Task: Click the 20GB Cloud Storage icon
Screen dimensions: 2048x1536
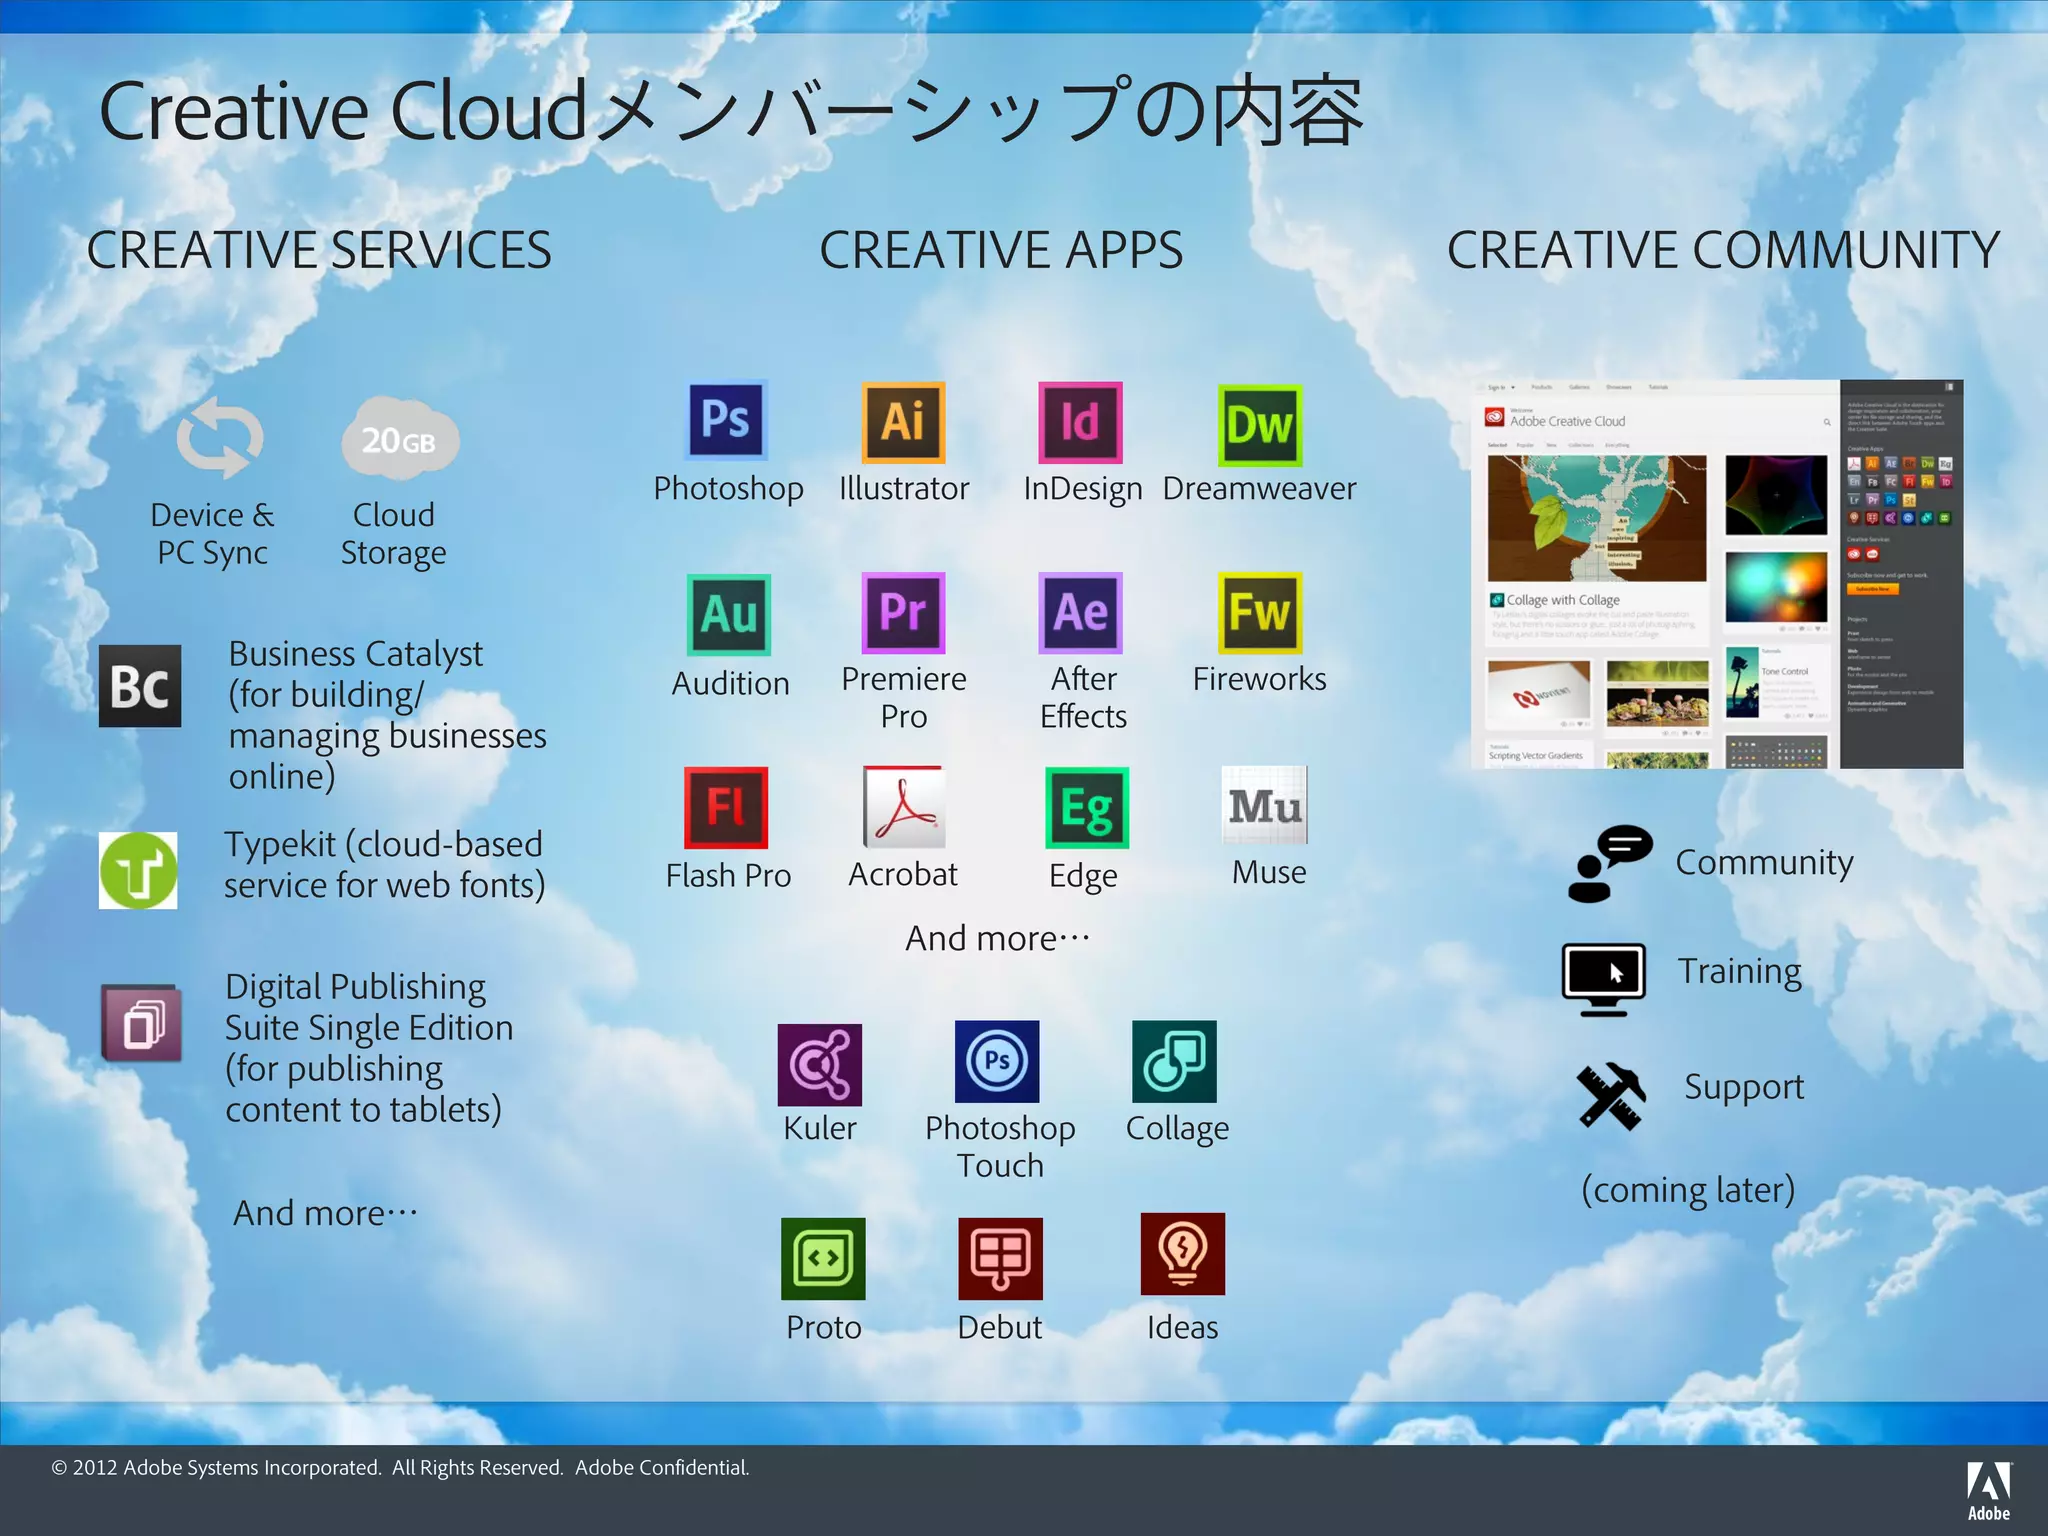Action: pyautogui.click(x=400, y=438)
